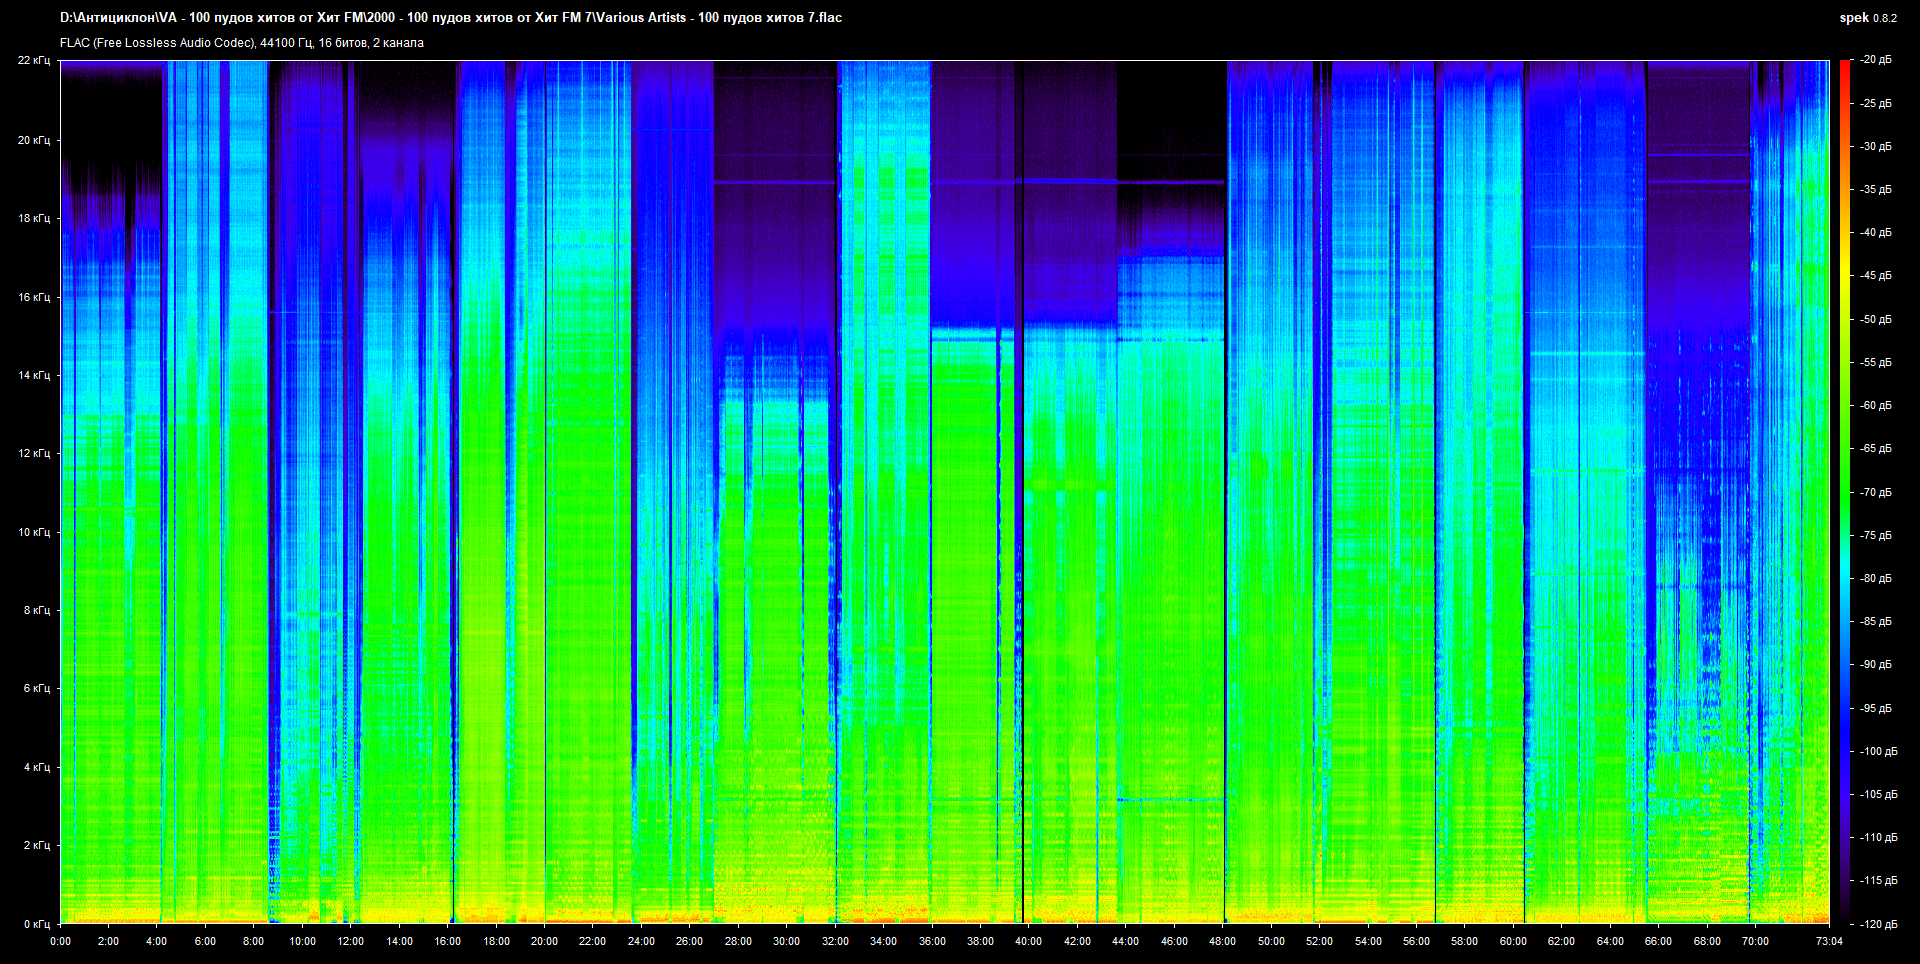Screen dimensions: 1920x964
Task: Click the spek 0.8.2 version label
Action: 1867,18
